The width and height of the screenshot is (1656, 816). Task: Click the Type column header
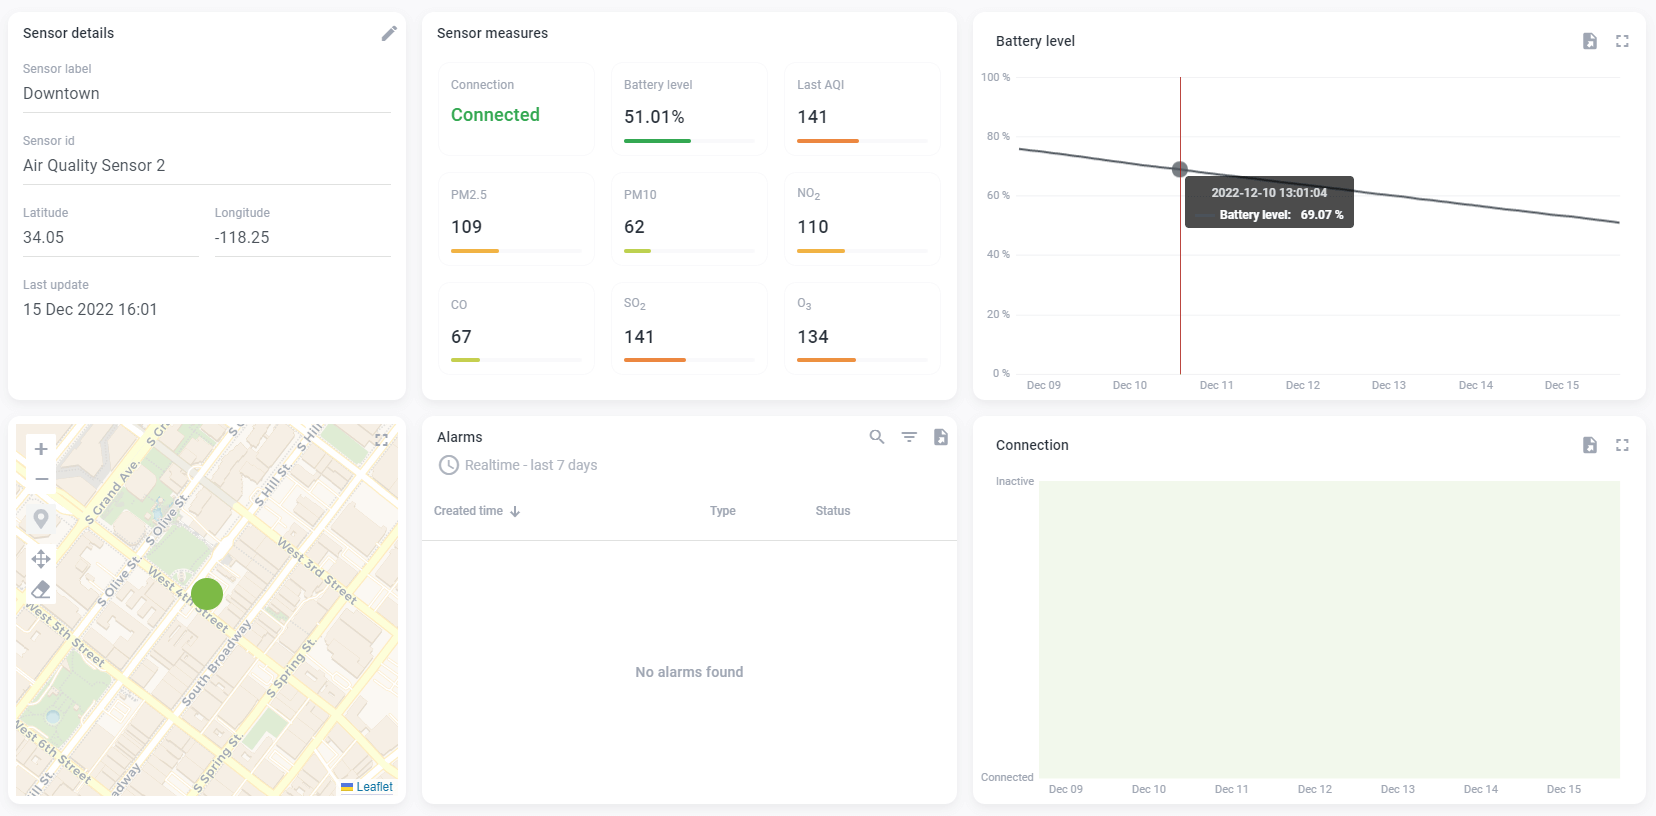click(x=722, y=511)
